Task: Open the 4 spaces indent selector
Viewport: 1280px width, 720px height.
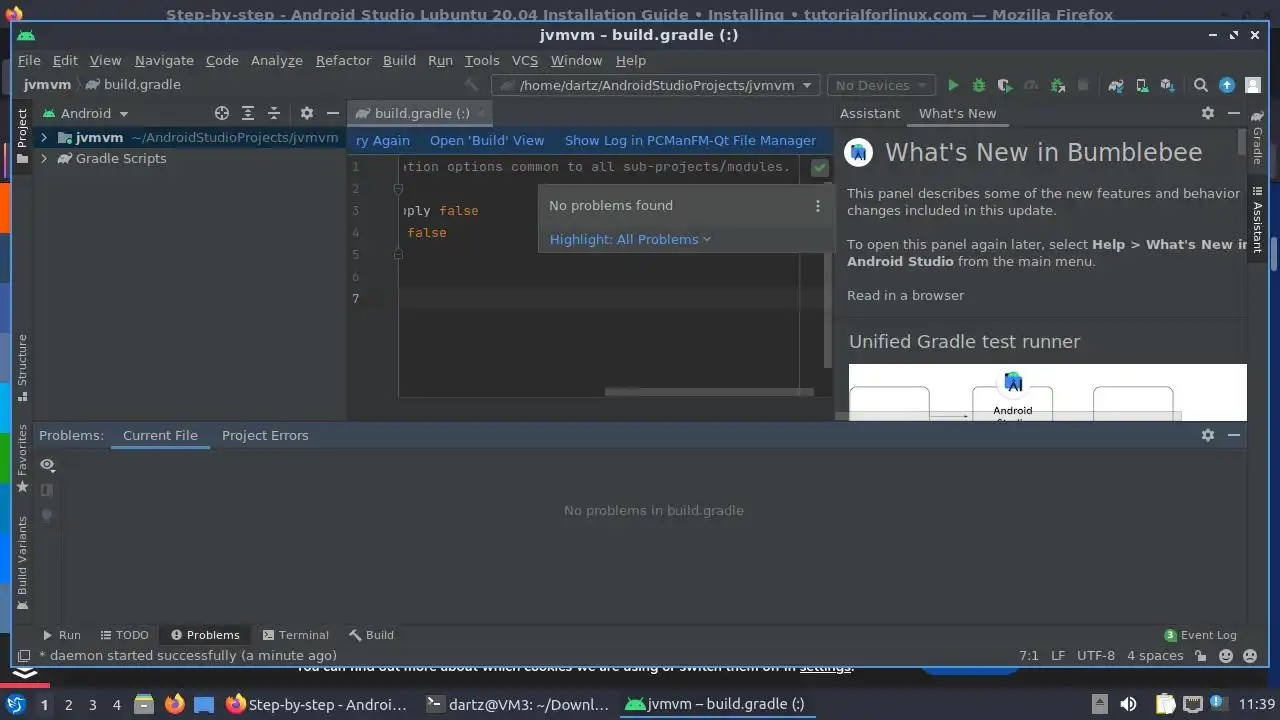Action: tap(1155, 656)
